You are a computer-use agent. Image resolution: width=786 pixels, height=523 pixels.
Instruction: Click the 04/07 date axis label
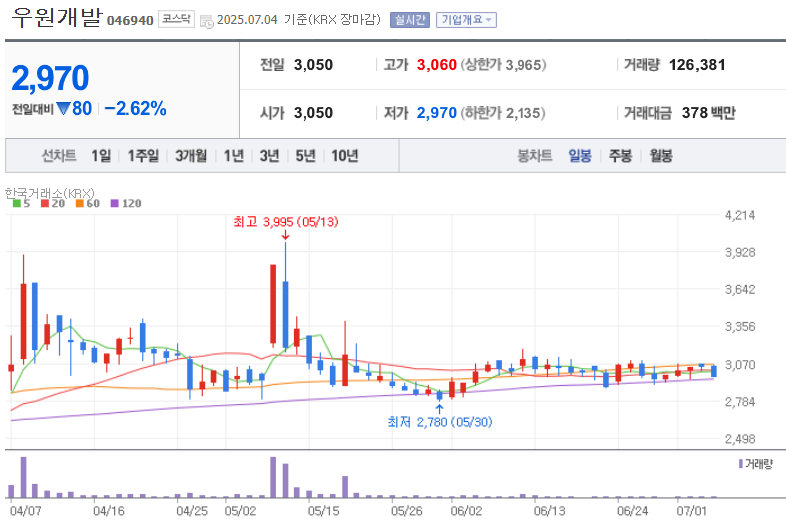(x=26, y=511)
